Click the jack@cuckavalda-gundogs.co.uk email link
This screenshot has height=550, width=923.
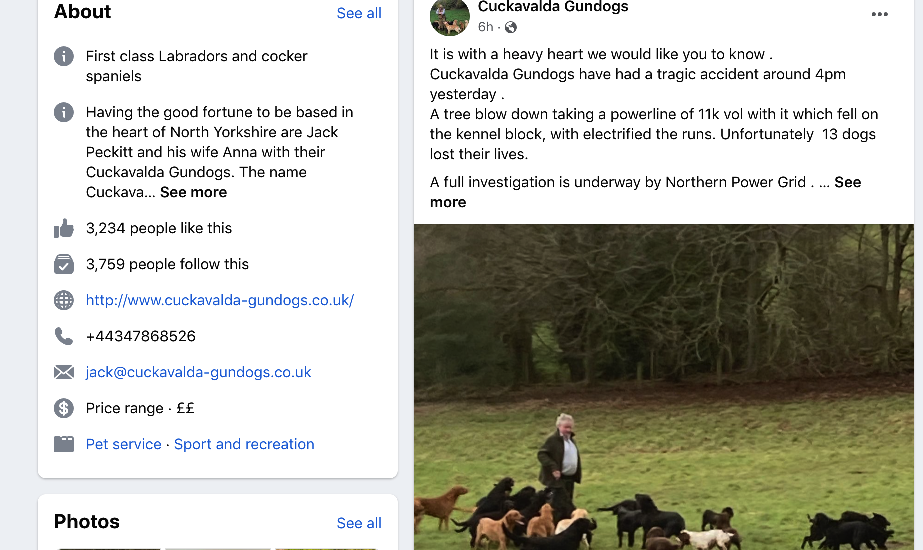pos(198,372)
